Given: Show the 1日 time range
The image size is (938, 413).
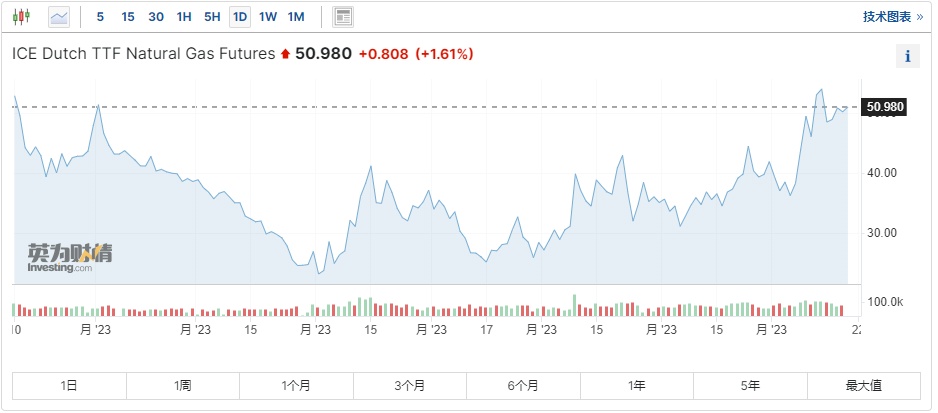Looking at the screenshot, I should [x=69, y=385].
